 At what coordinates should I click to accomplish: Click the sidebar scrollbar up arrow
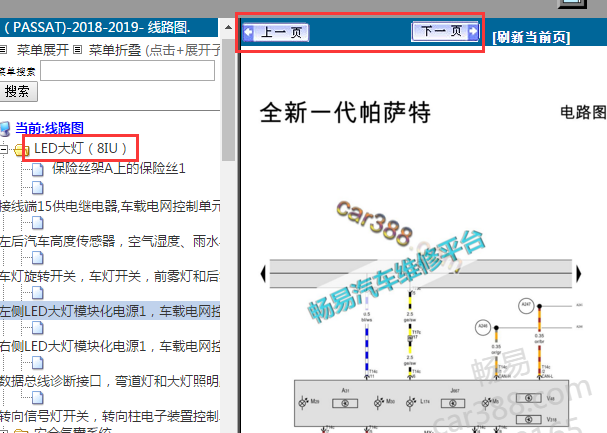click(x=228, y=27)
